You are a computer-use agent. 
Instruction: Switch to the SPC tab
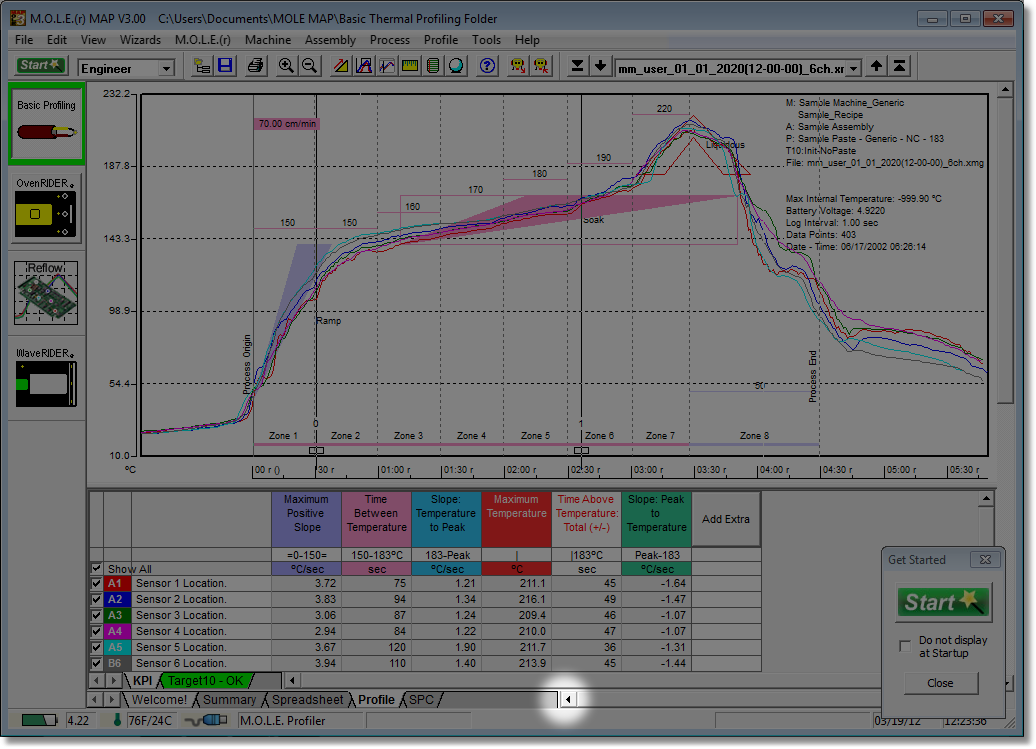[422, 699]
